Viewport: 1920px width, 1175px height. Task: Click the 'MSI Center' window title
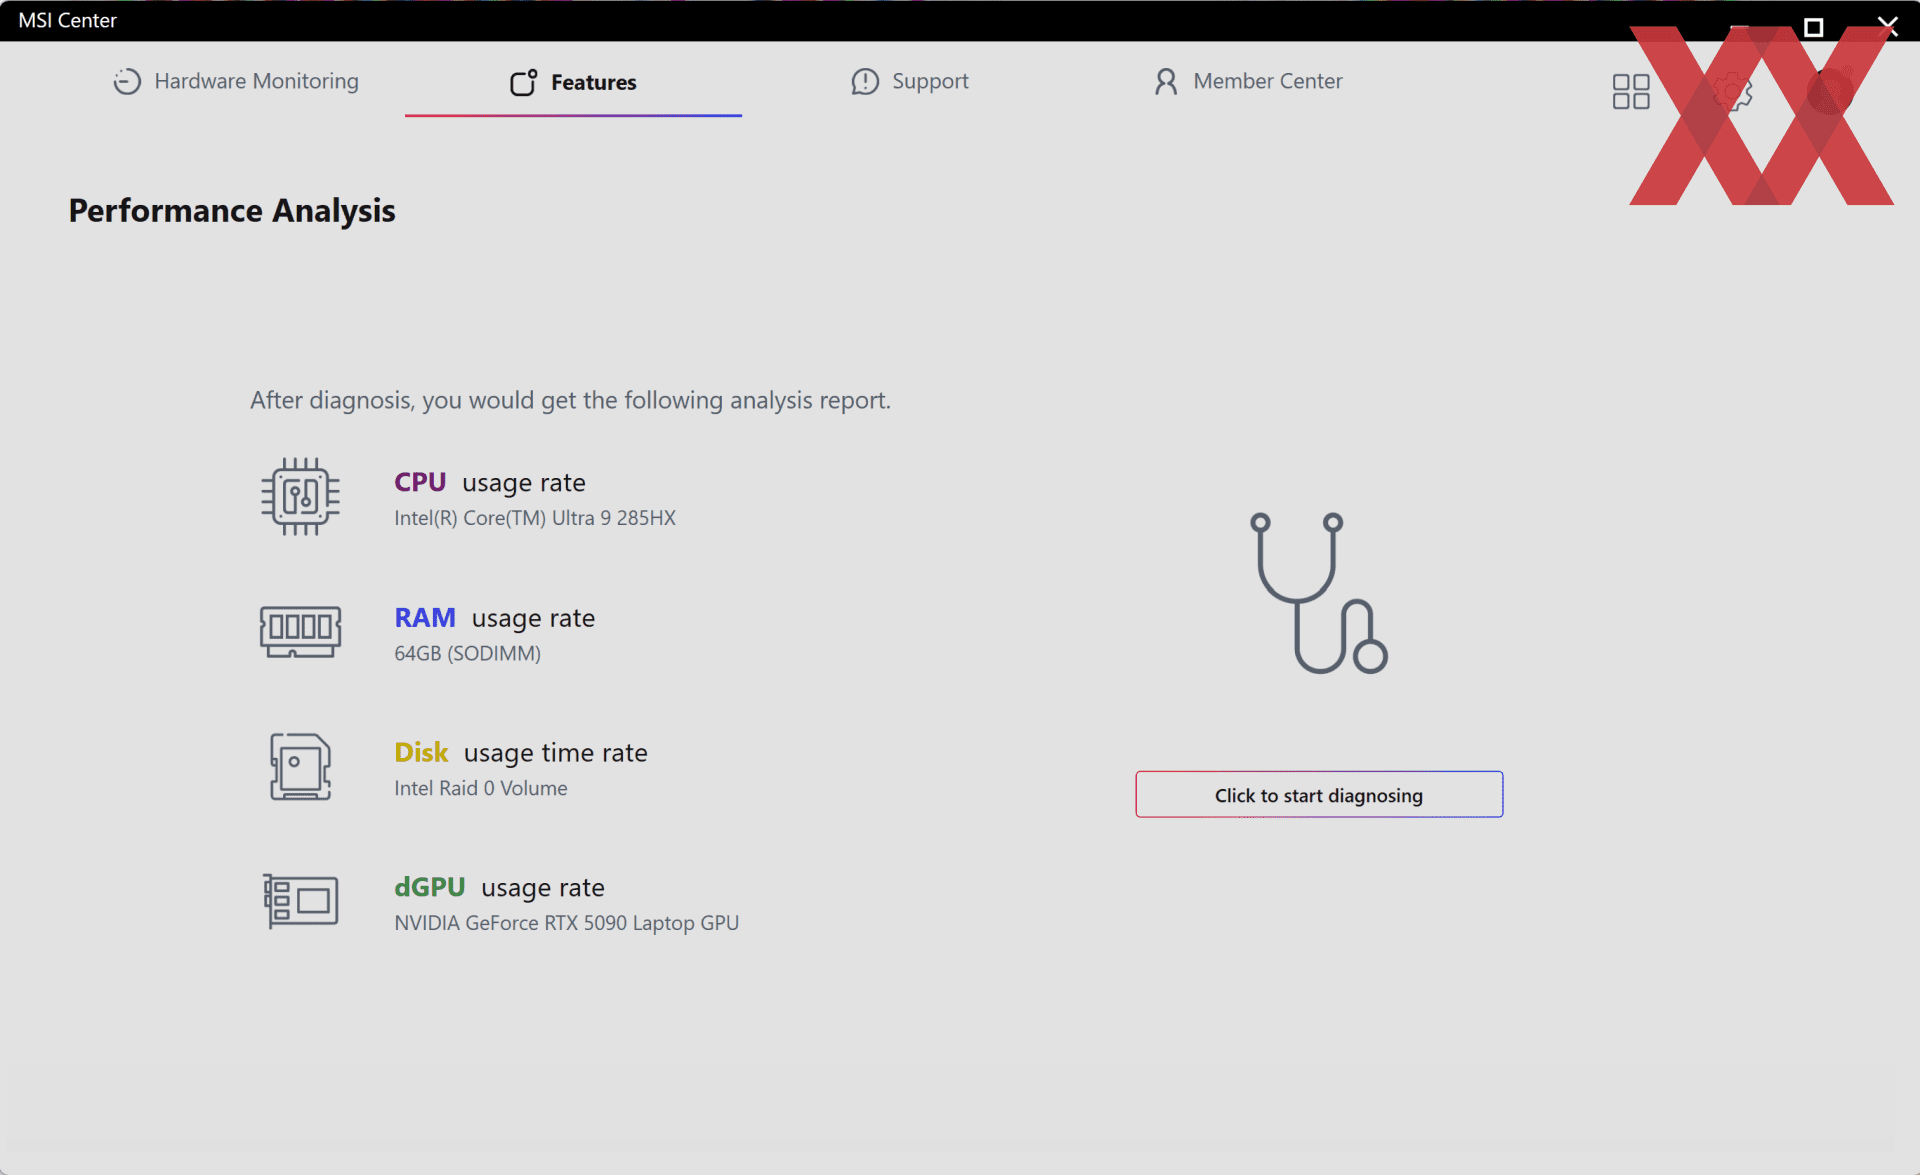(x=67, y=20)
